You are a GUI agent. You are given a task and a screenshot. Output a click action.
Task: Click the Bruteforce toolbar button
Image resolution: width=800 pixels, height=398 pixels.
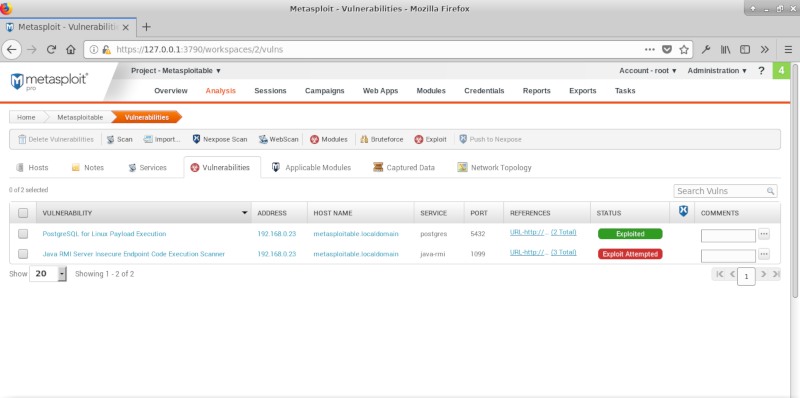click(382, 139)
